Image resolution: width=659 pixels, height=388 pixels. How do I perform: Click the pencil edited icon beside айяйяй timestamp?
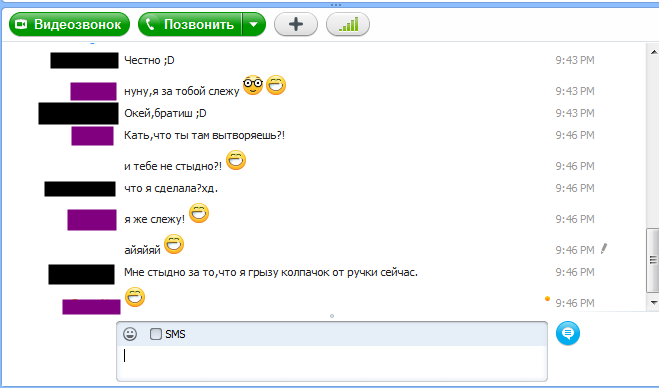pos(604,248)
